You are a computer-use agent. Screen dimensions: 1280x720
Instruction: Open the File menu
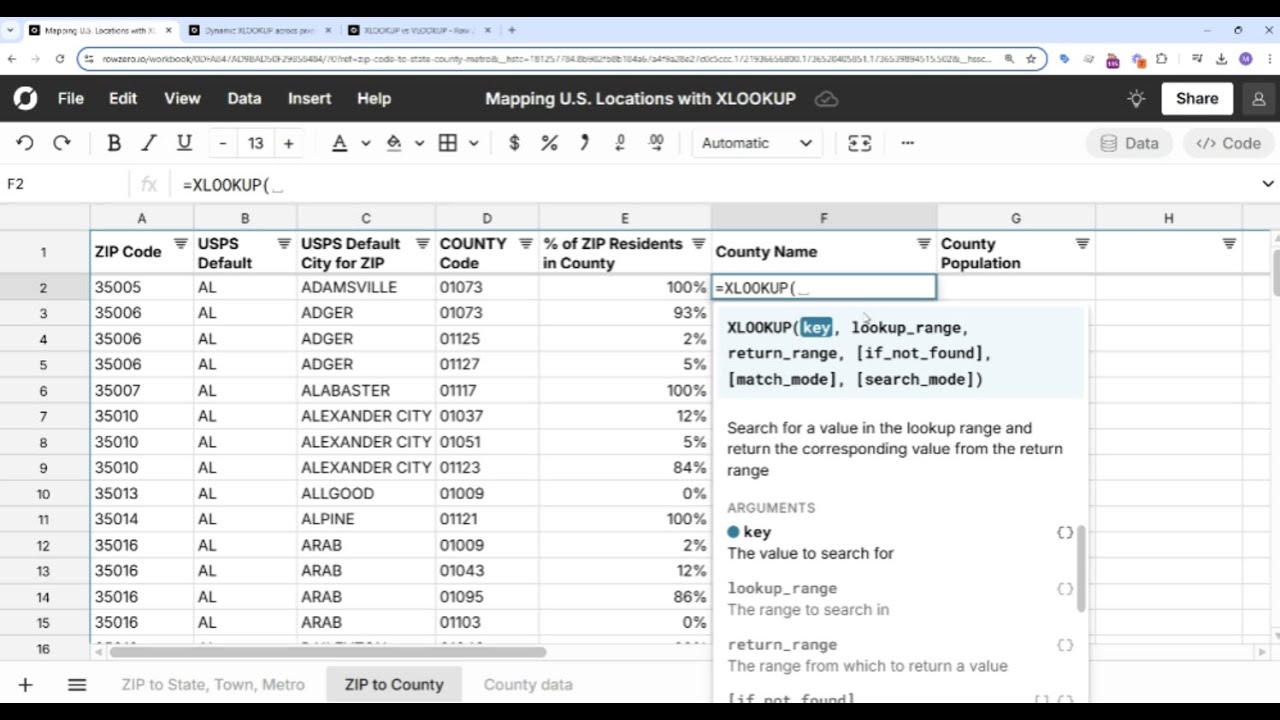(71, 98)
